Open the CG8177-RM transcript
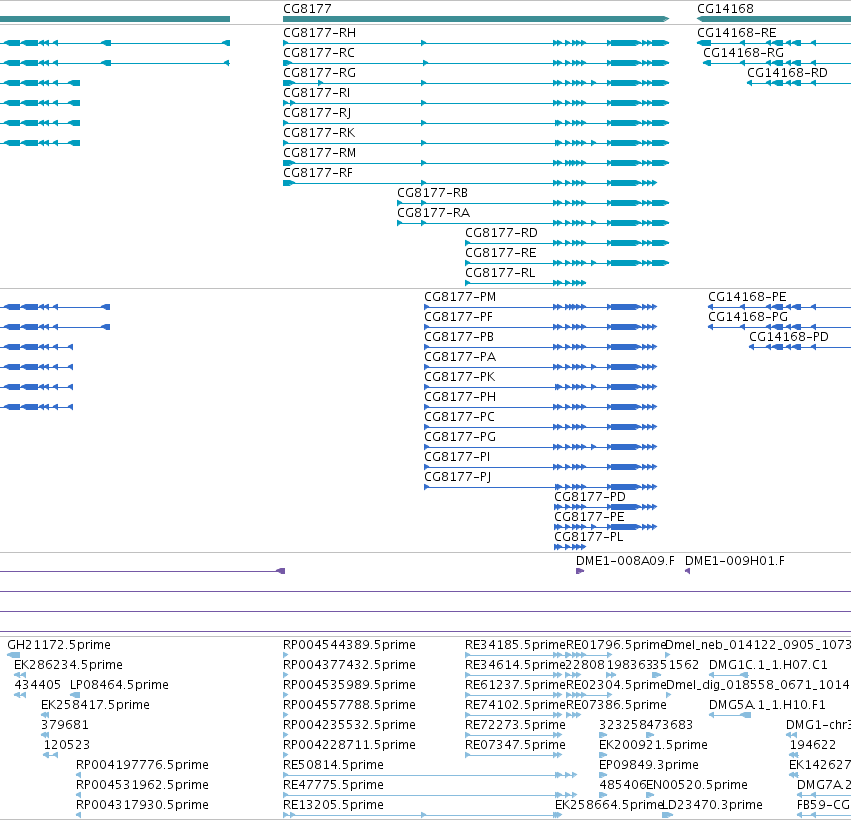Image resolution: width=851 pixels, height=820 pixels. pyautogui.click(x=320, y=153)
